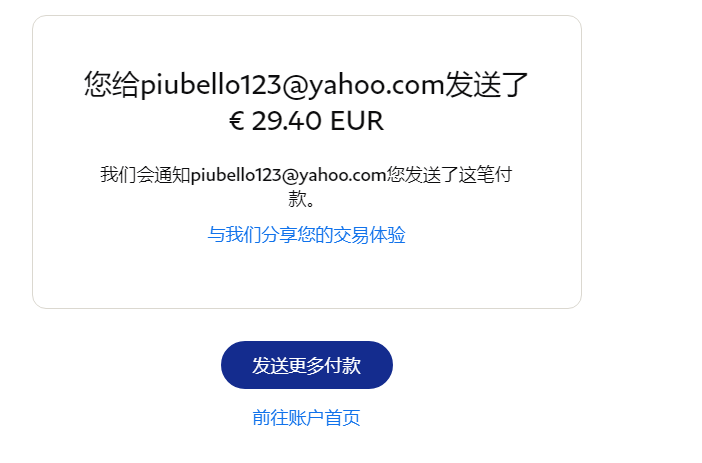Click the 发送了 text ending the heading
Viewport: 702px width, 463px height.
(487, 84)
